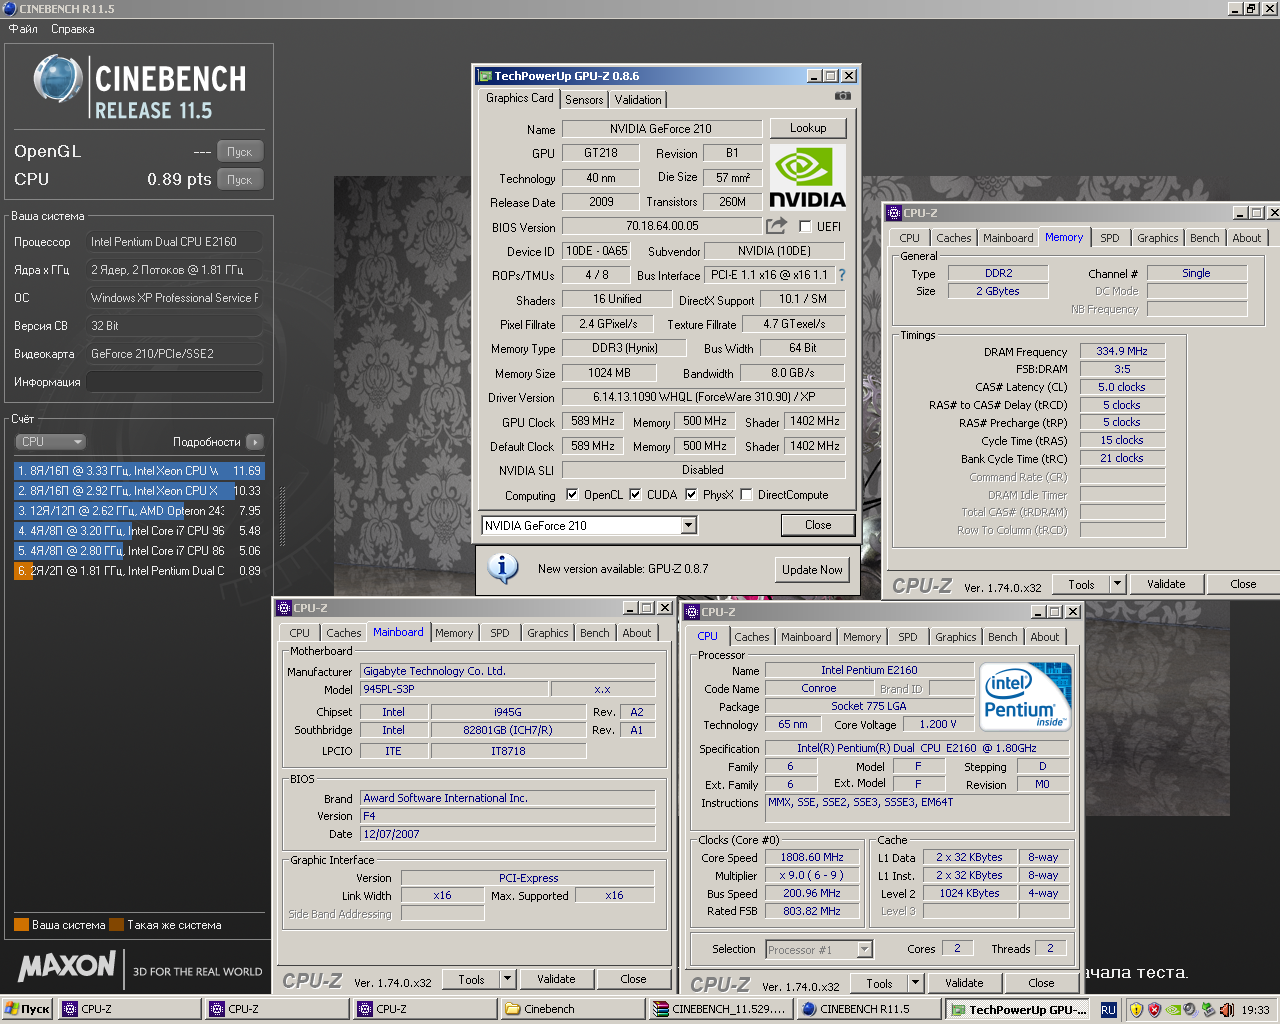Open the CINEBENCH_11.529 WinRAR taskbar item
1280x1024 pixels.
click(719, 1009)
